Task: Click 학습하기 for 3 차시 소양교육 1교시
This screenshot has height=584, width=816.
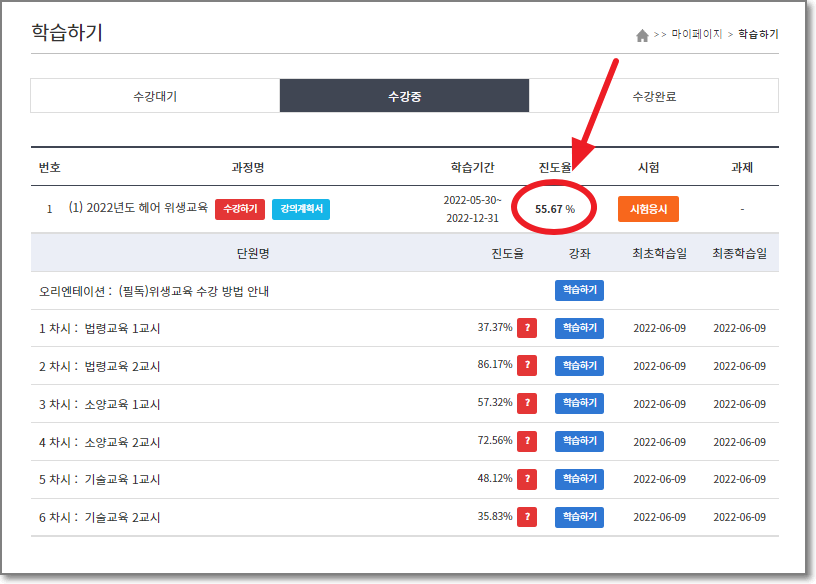Action: (x=579, y=403)
